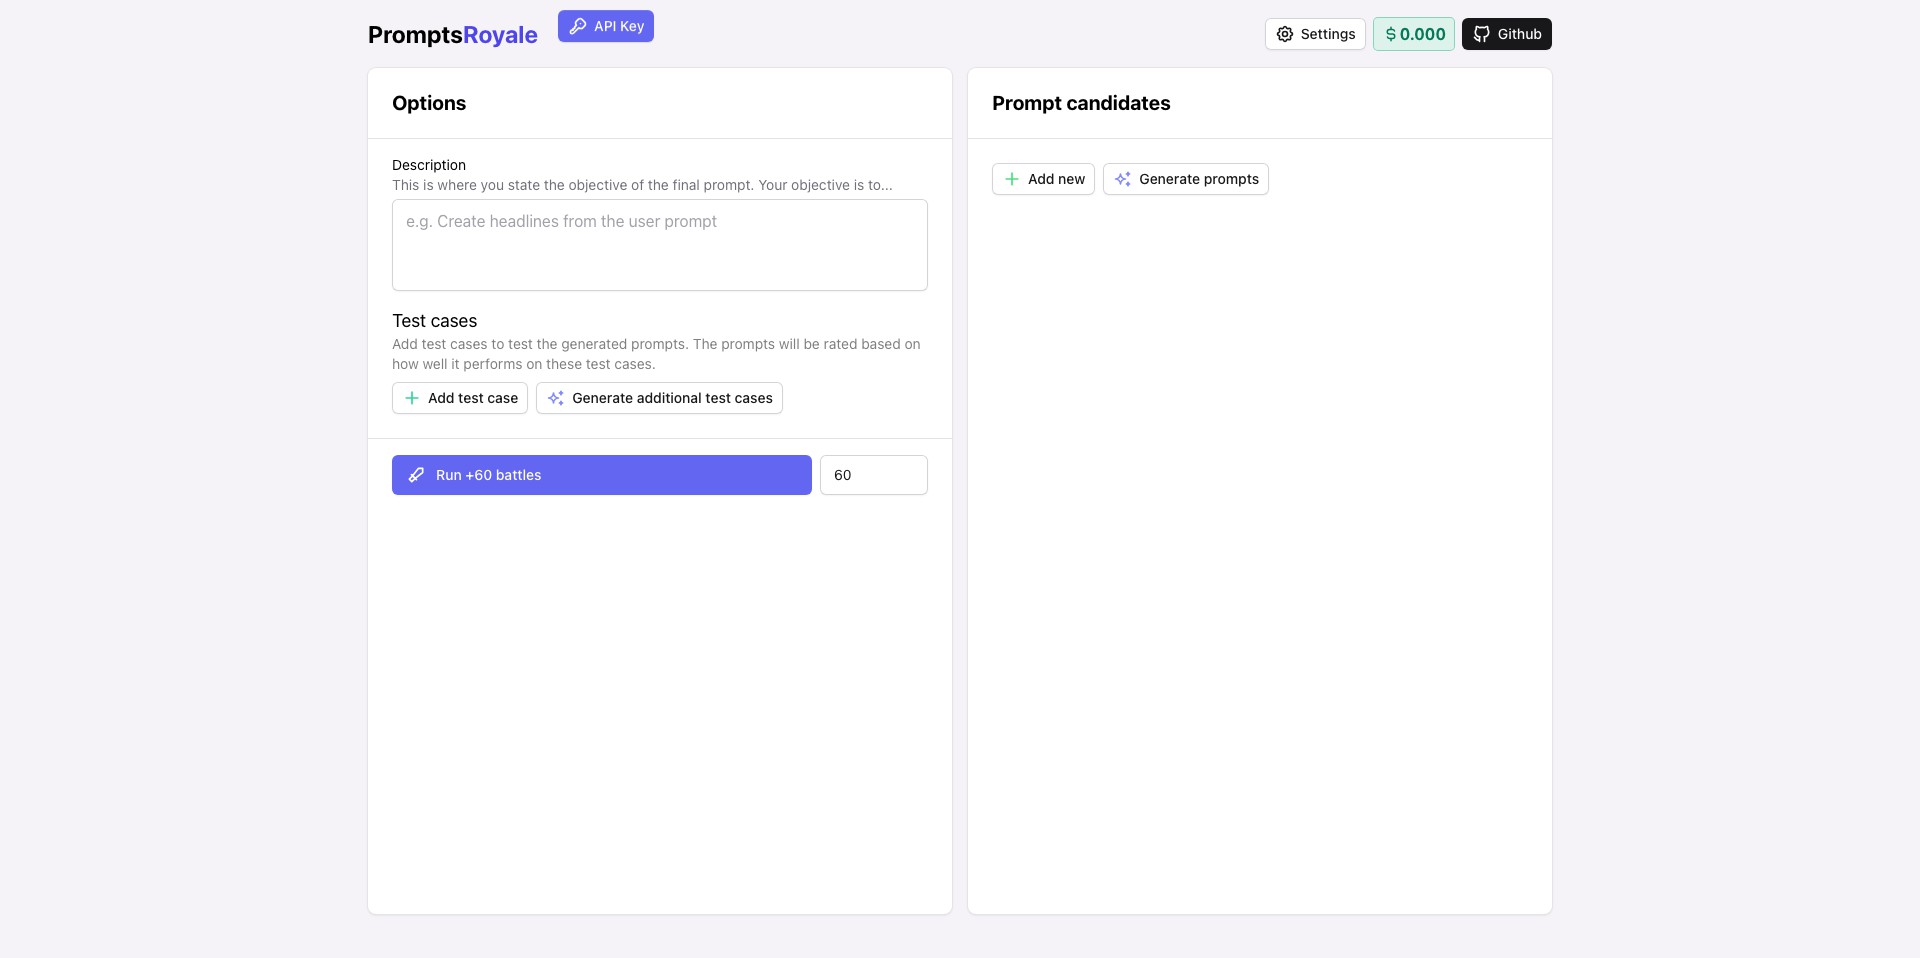1920x958 pixels.
Task: Open the Github link
Action: pyautogui.click(x=1507, y=34)
